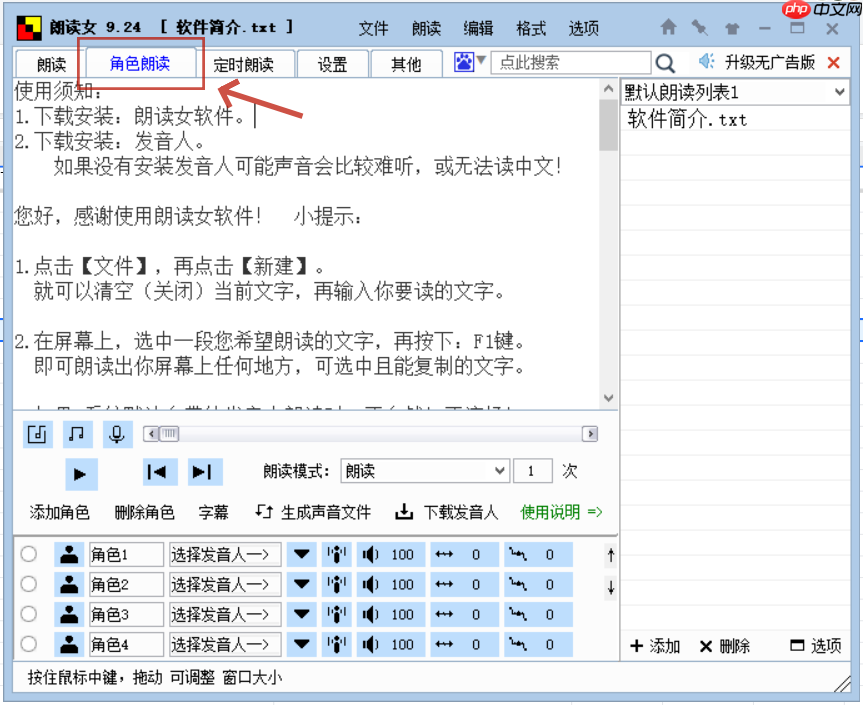Click 生成声音文件 button
863x705 pixels.
313,512
